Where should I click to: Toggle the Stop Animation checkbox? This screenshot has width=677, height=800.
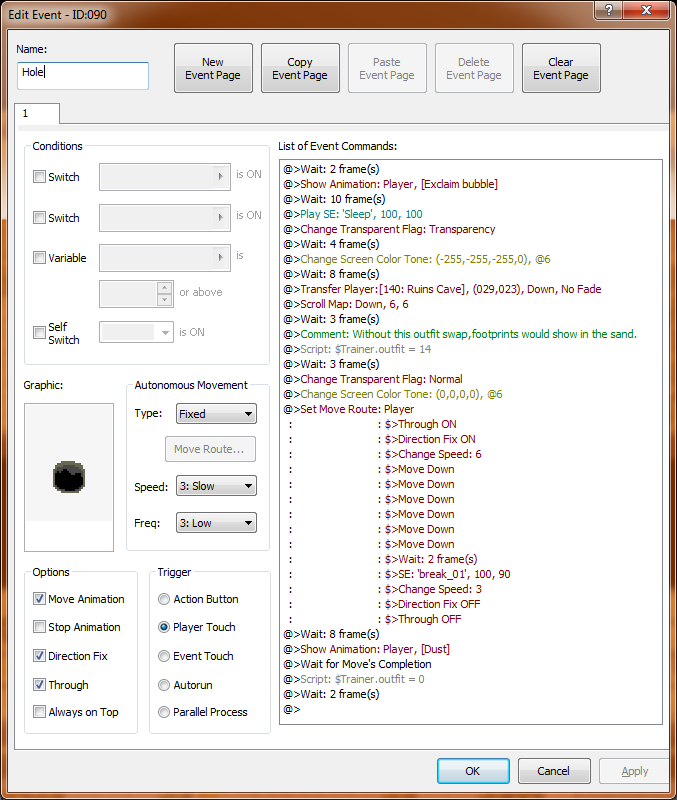(x=40, y=627)
